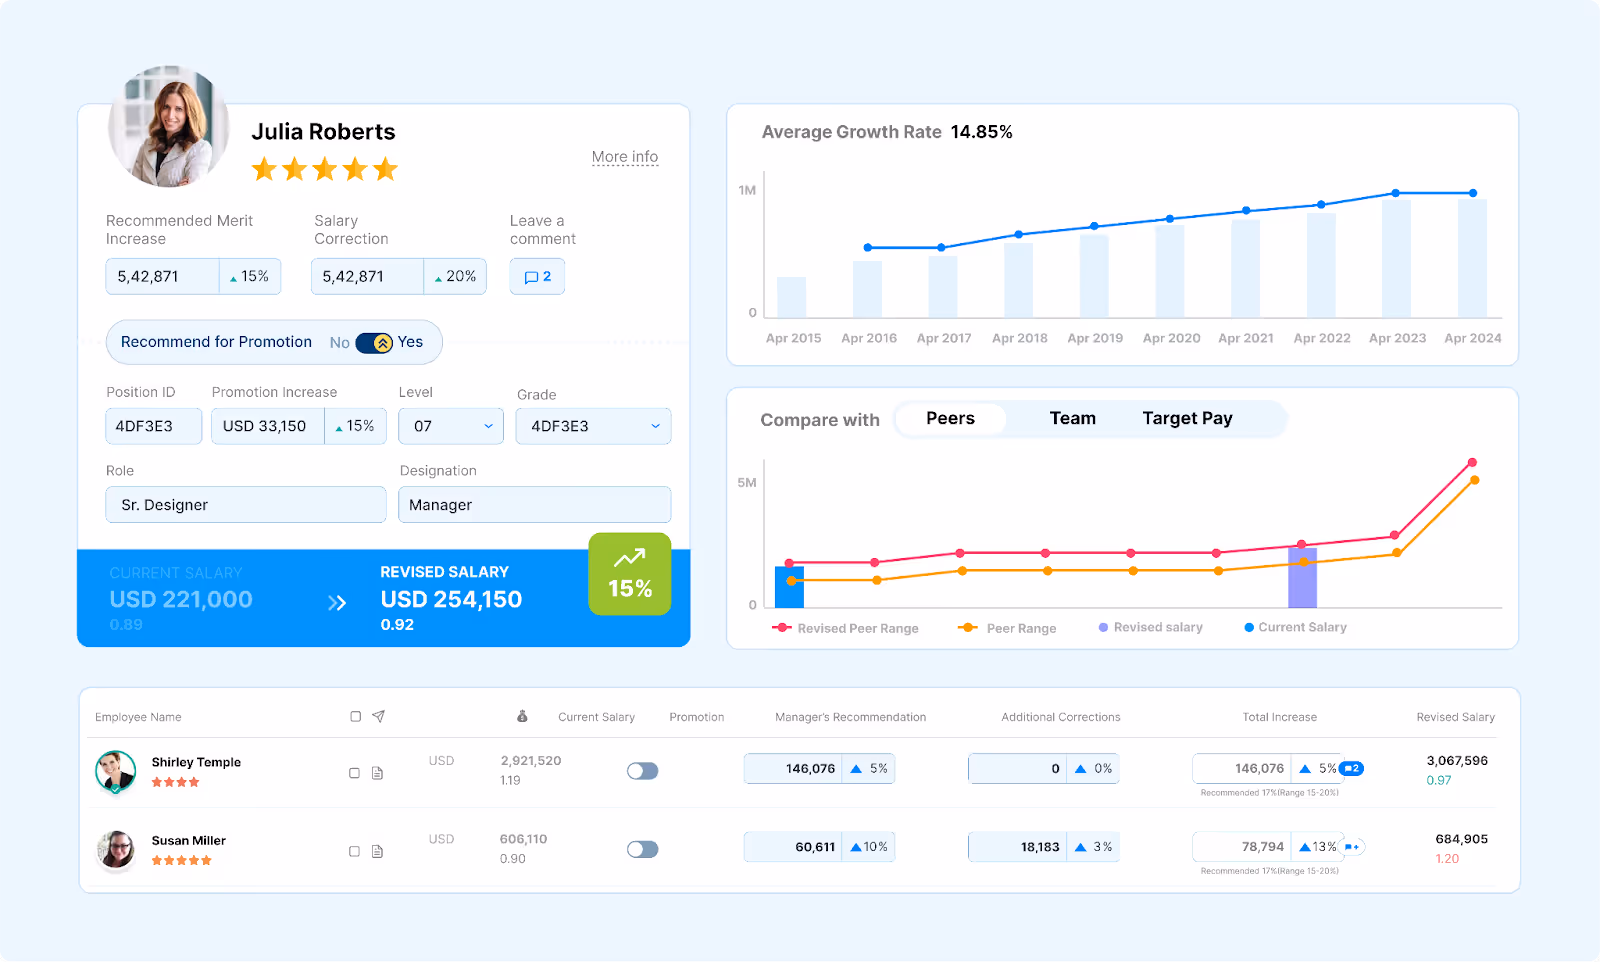Click the send arrow icon in table header
The image size is (1600, 962).
pos(378,716)
